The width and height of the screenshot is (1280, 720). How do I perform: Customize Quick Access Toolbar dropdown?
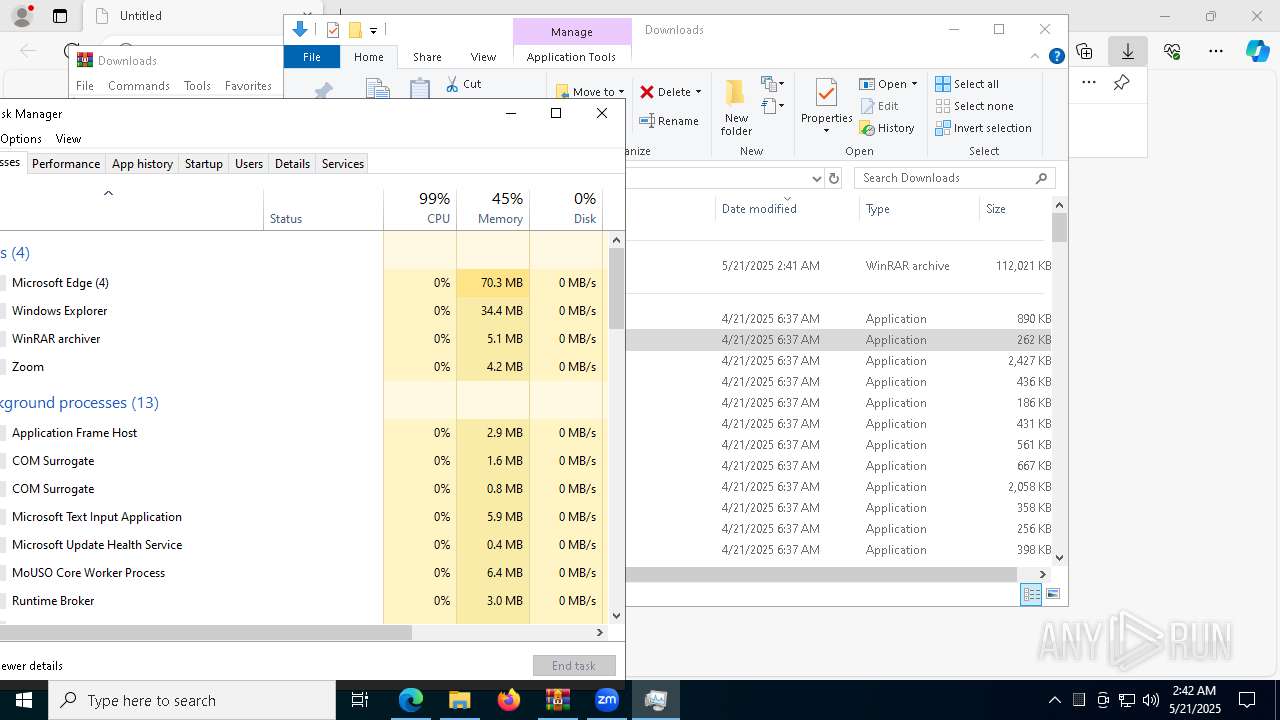(373, 30)
